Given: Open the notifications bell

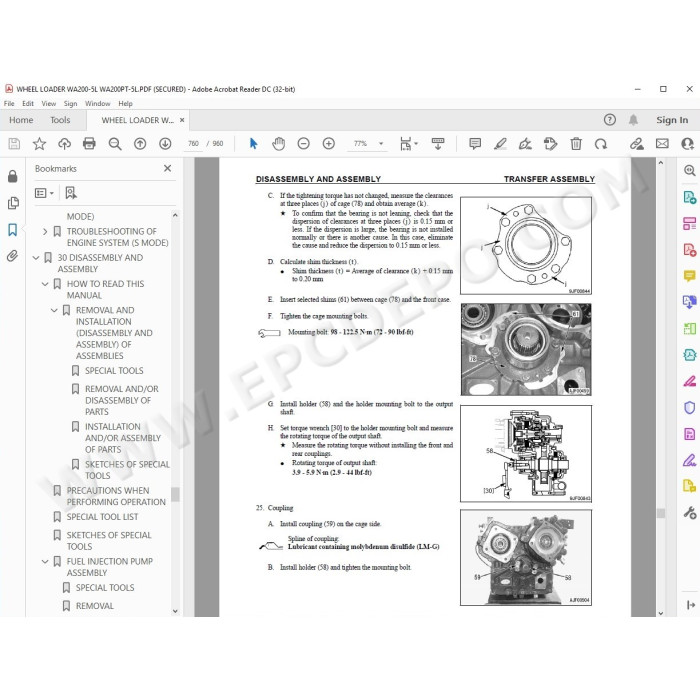Looking at the screenshot, I should 633,120.
